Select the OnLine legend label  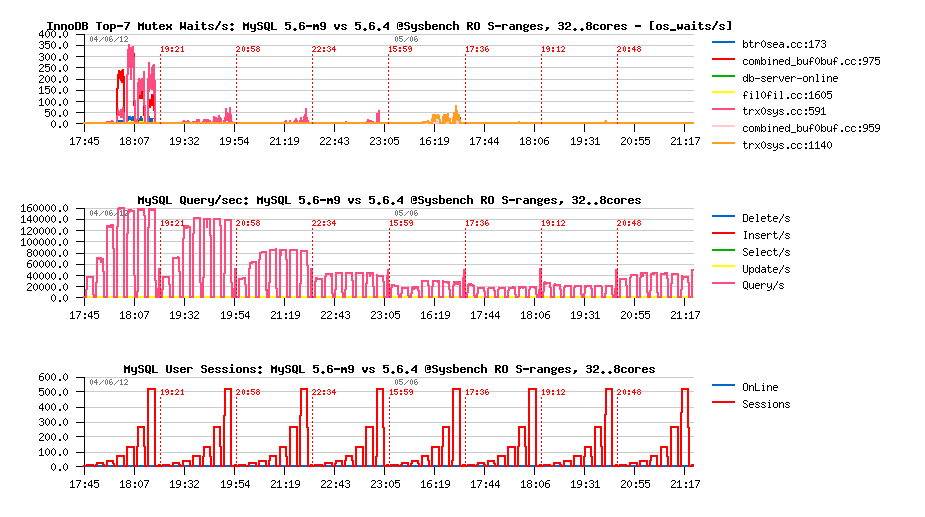(x=760, y=387)
